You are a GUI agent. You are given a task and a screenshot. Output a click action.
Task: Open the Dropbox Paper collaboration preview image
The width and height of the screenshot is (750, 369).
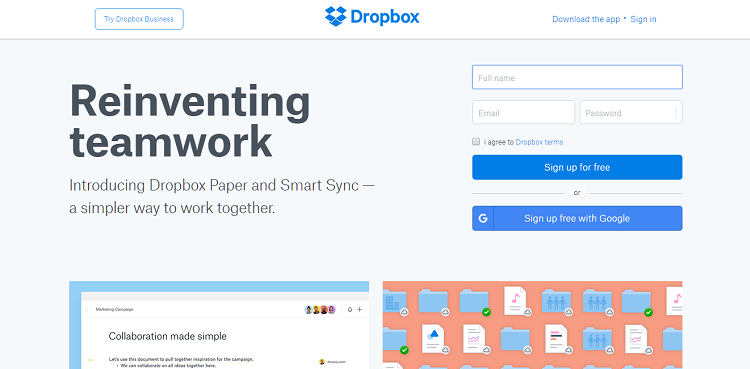(219, 325)
